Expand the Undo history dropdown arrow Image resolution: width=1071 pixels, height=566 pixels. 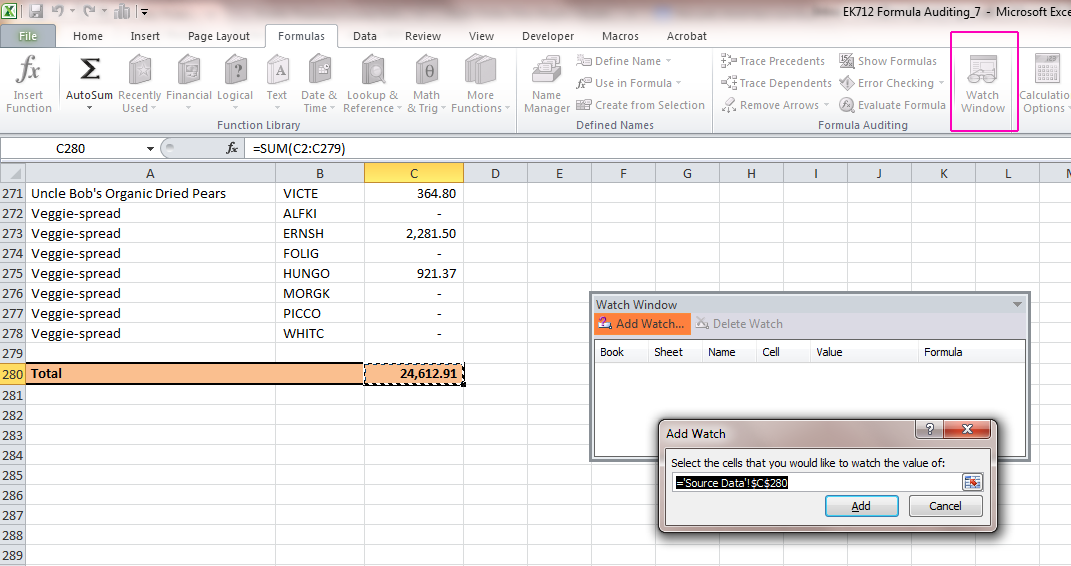[x=72, y=11]
